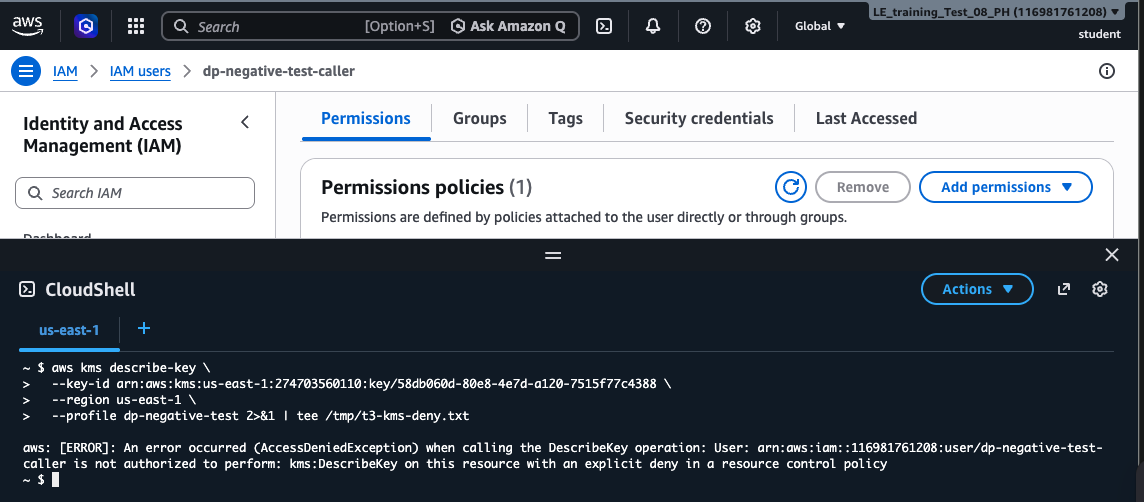Switch to the Groups tab
The height and width of the screenshot is (502, 1144).
click(479, 118)
